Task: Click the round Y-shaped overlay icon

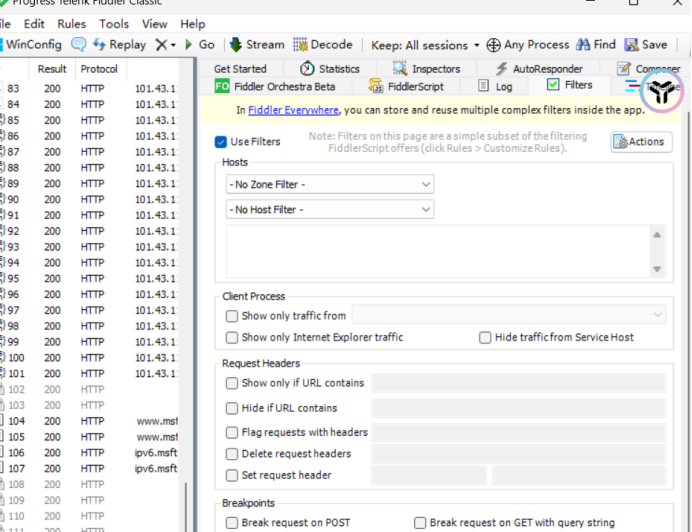Action: point(661,91)
